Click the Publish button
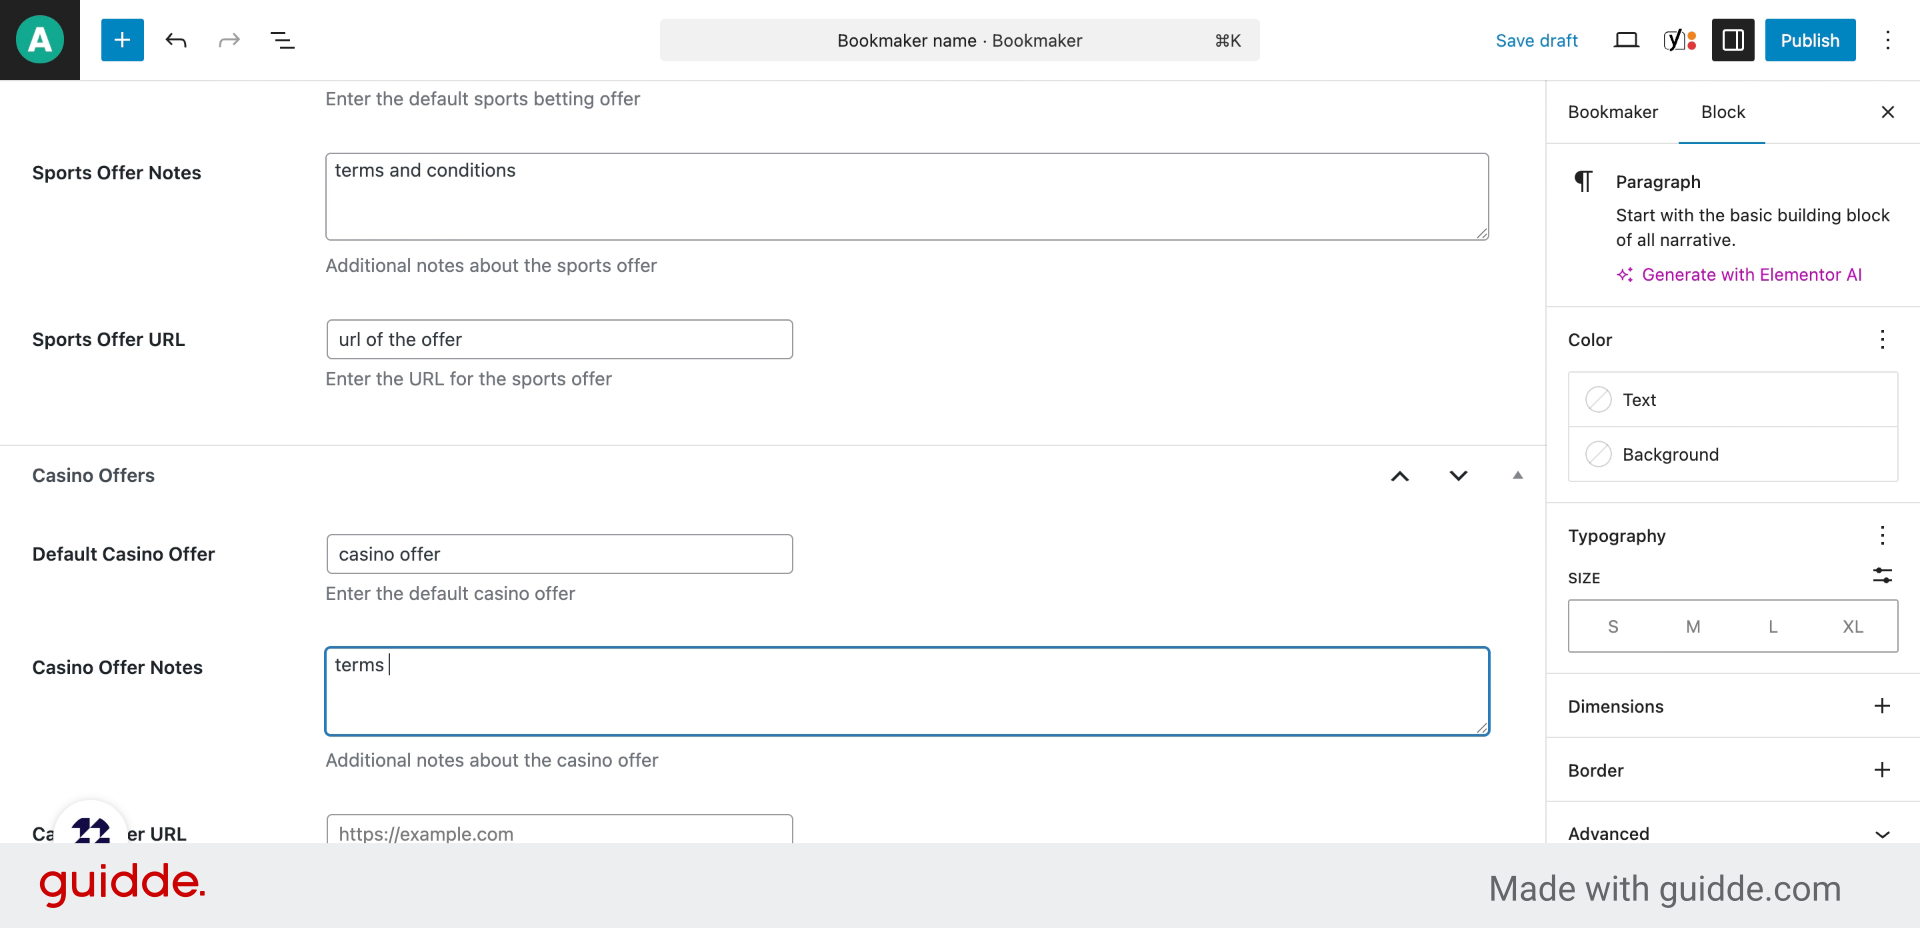The width and height of the screenshot is (1920, 928). coord(1809,40)
